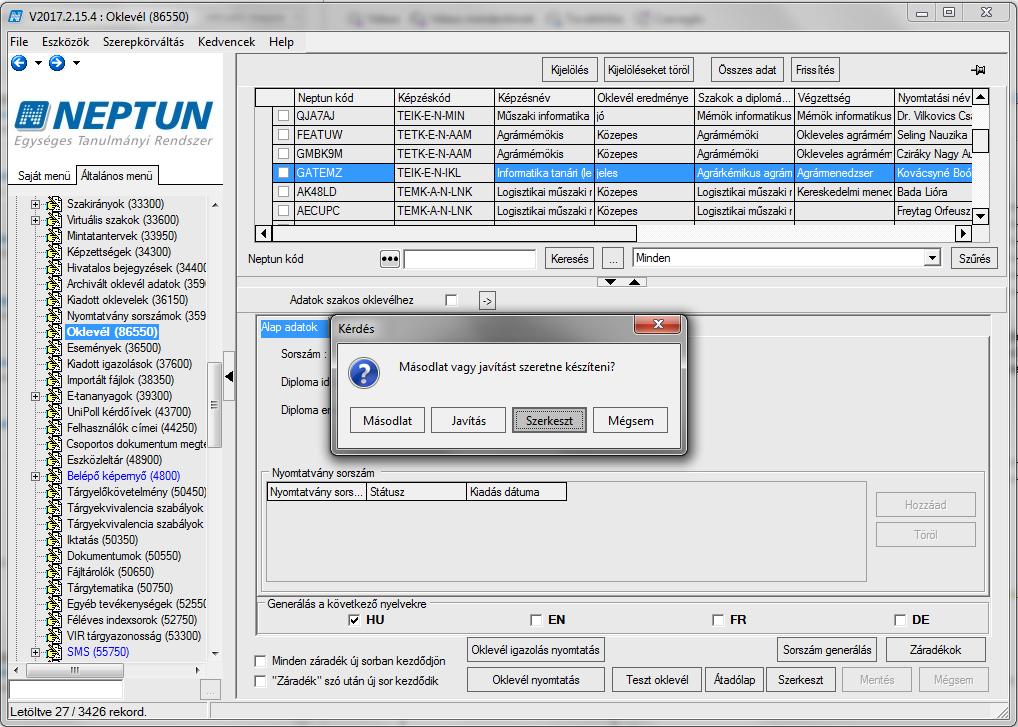Image resolution: width=1018 pixels, height=727 pixels.
Task: Toggle the Adatok szakos oklevélhez checkbox
Action: click(451, 300)
